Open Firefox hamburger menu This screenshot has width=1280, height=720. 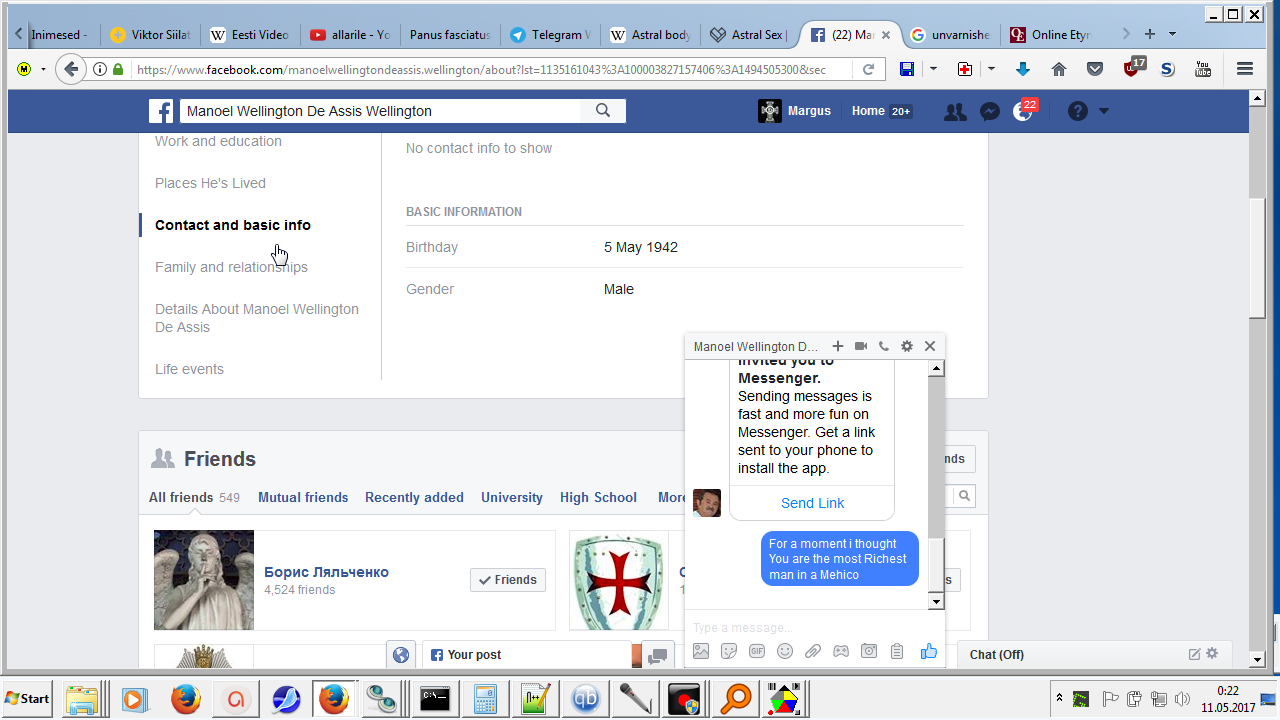(1245, 69)
